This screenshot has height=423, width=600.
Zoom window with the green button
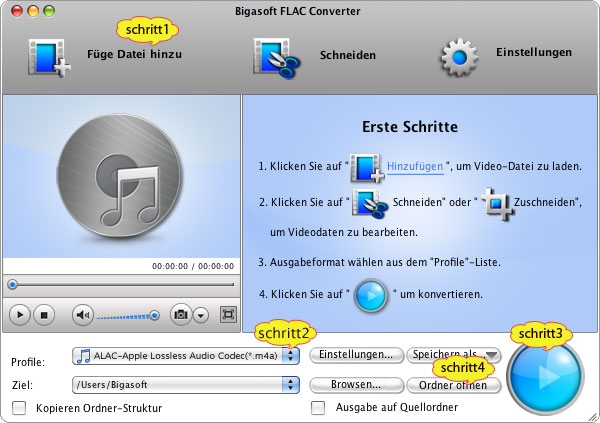49,11
